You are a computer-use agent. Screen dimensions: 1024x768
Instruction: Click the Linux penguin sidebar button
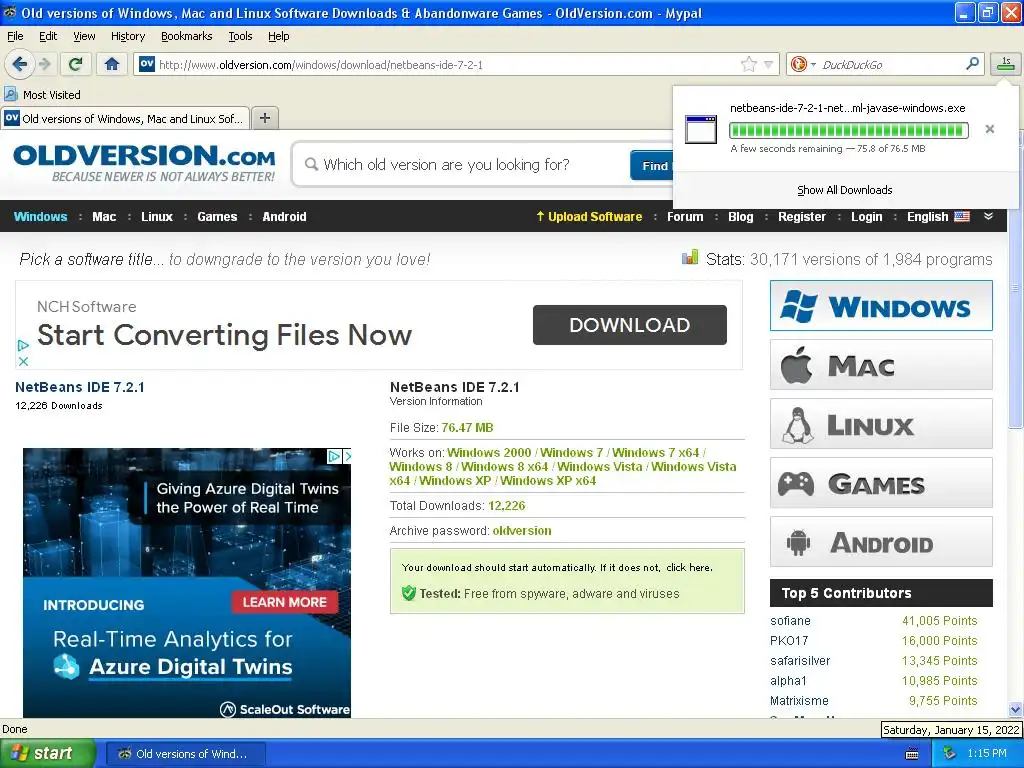click(881, 424)
